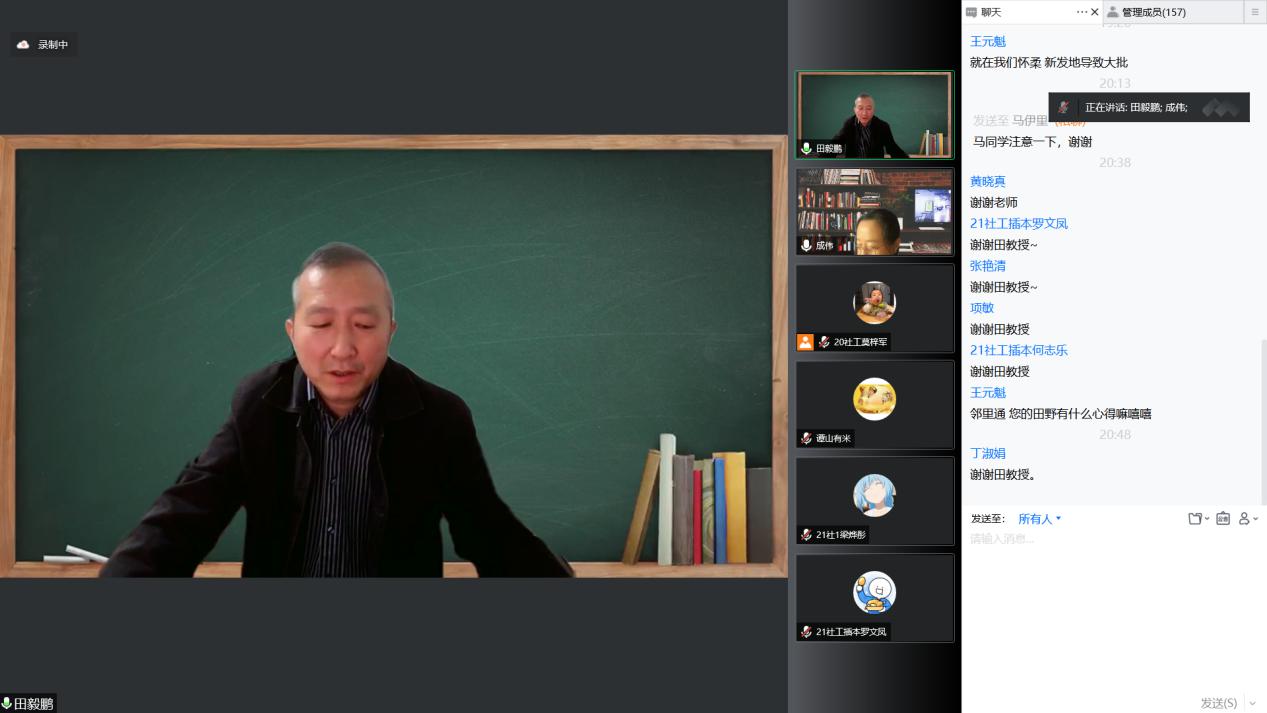Screen dimensions: 1267x713
Task: Click the muted mic icon in speaking banner
Action: (x=1064, y=107)
